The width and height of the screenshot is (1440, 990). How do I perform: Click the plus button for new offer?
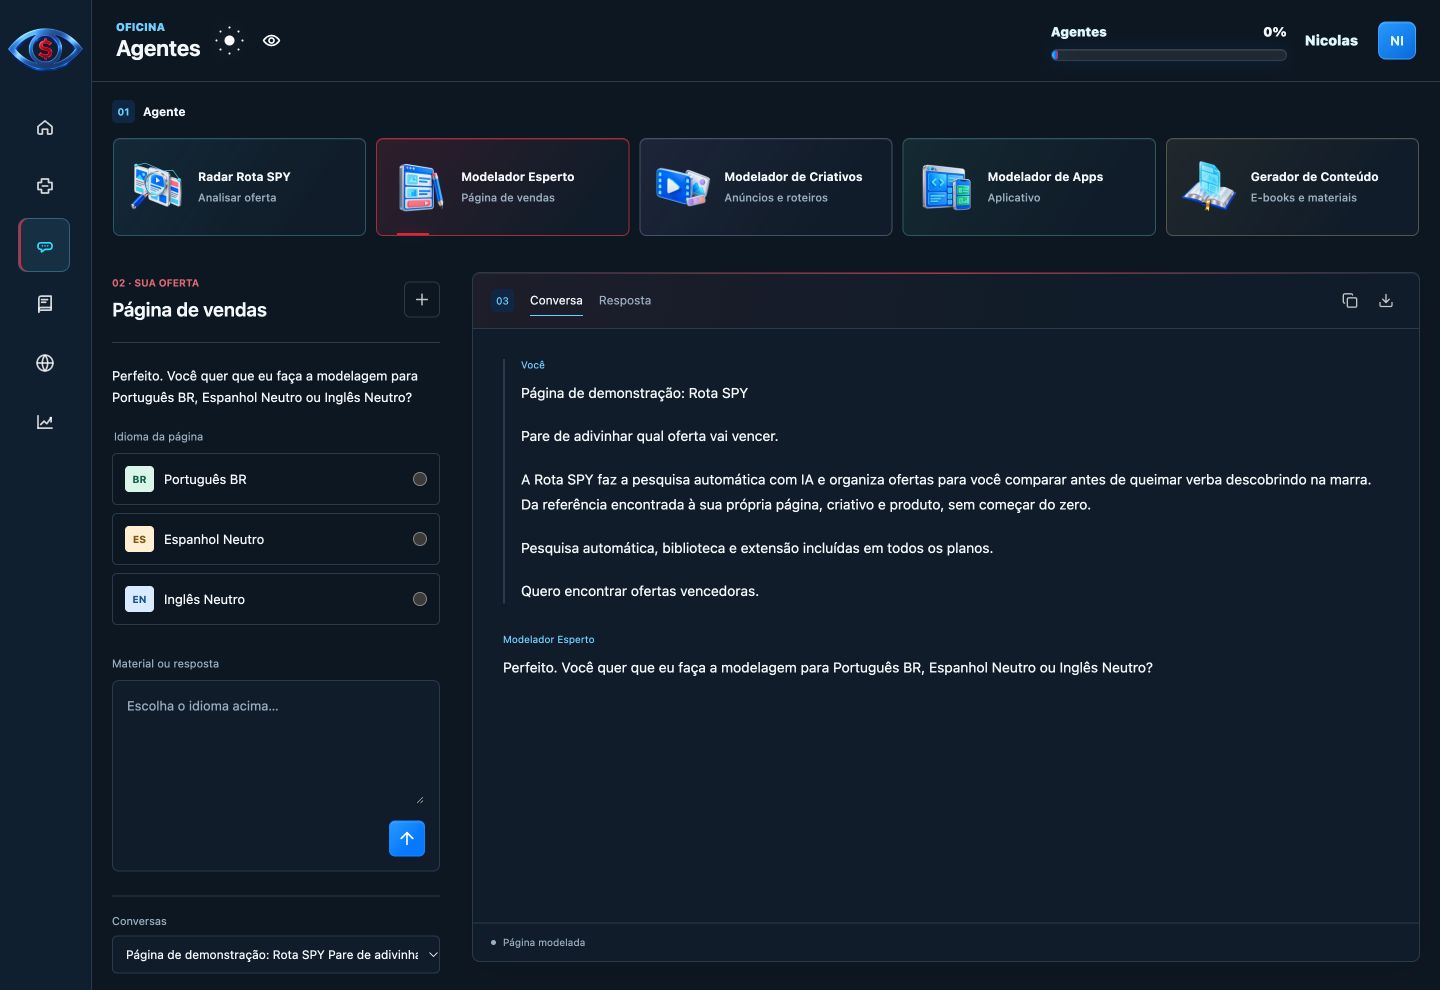point(422,299)
